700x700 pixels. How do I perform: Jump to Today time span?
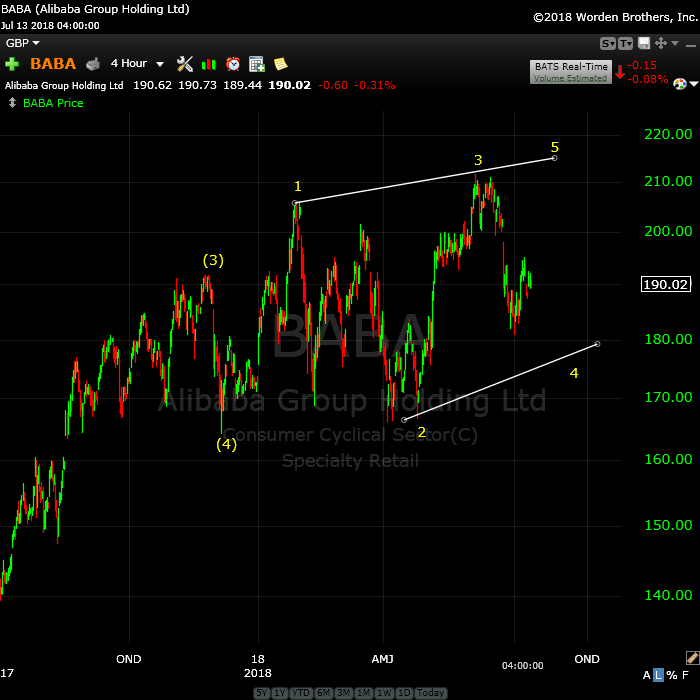pos(430,693)
